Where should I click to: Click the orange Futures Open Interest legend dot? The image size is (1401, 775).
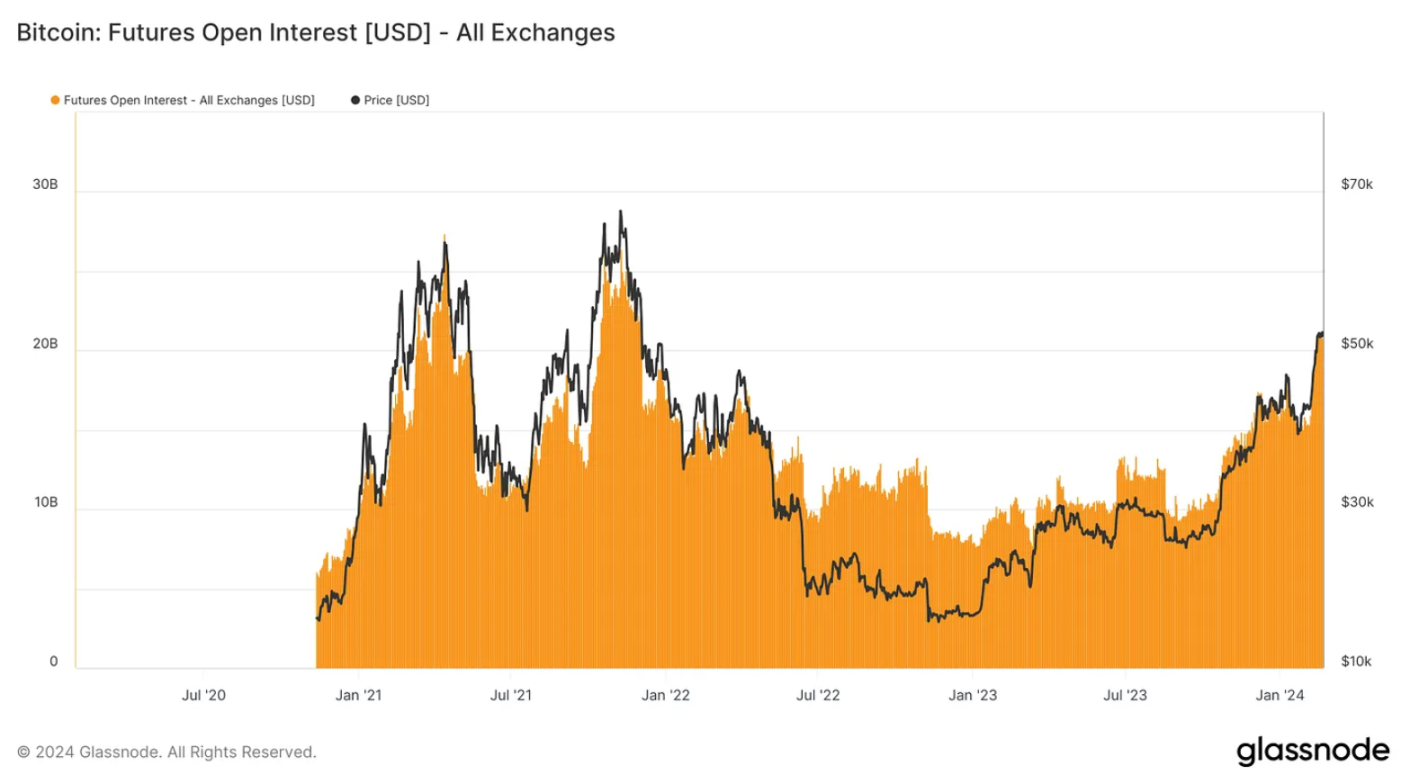tap(55, 100)
